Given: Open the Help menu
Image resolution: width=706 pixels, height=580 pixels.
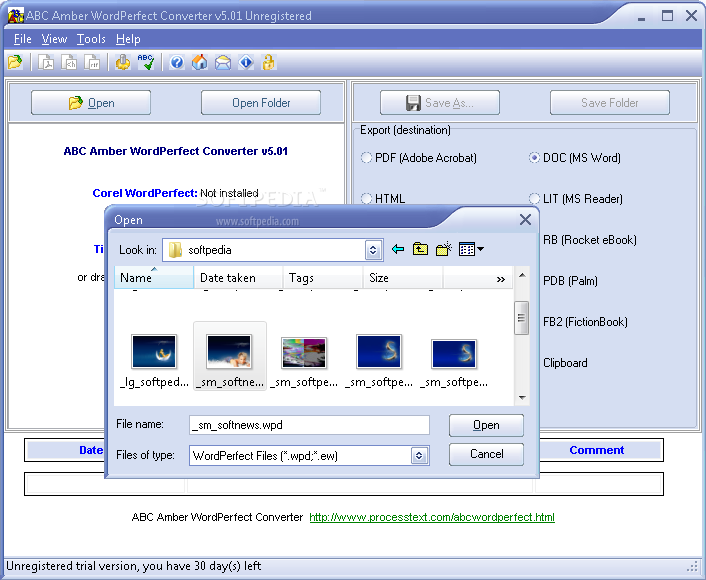Looking at the screenshot, I should click(x=128, y=39).
